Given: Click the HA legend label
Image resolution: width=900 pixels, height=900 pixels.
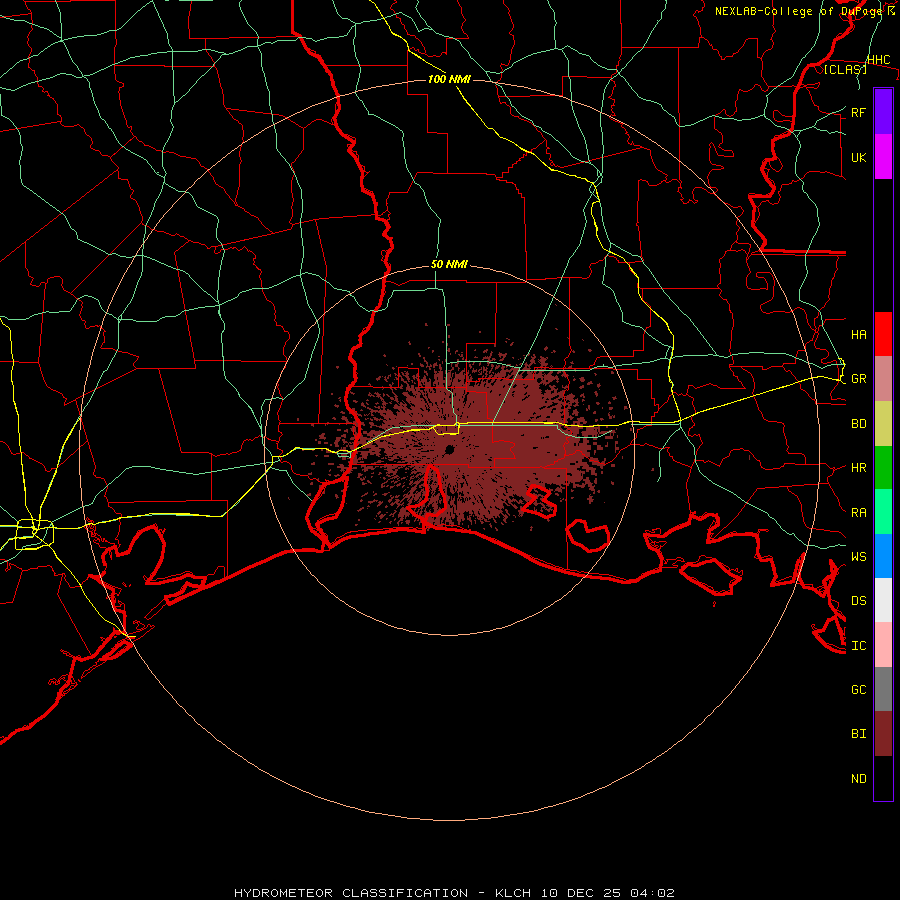Looking at the screenshot, I should (858, 334).
